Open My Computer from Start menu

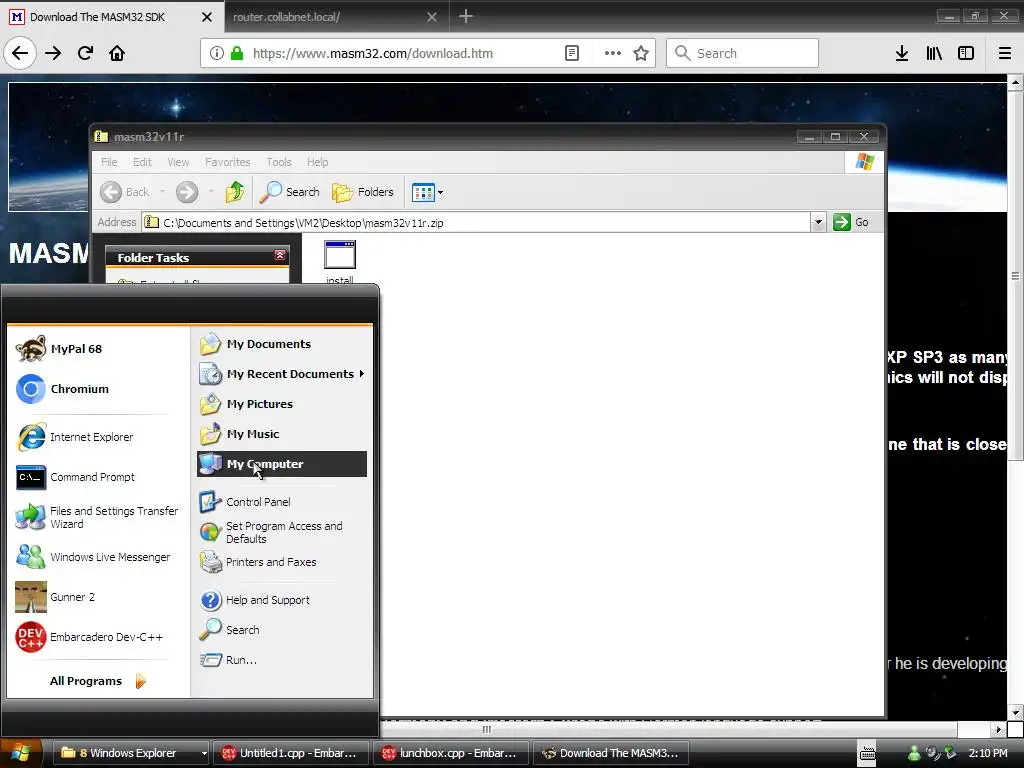pos(281,464)
